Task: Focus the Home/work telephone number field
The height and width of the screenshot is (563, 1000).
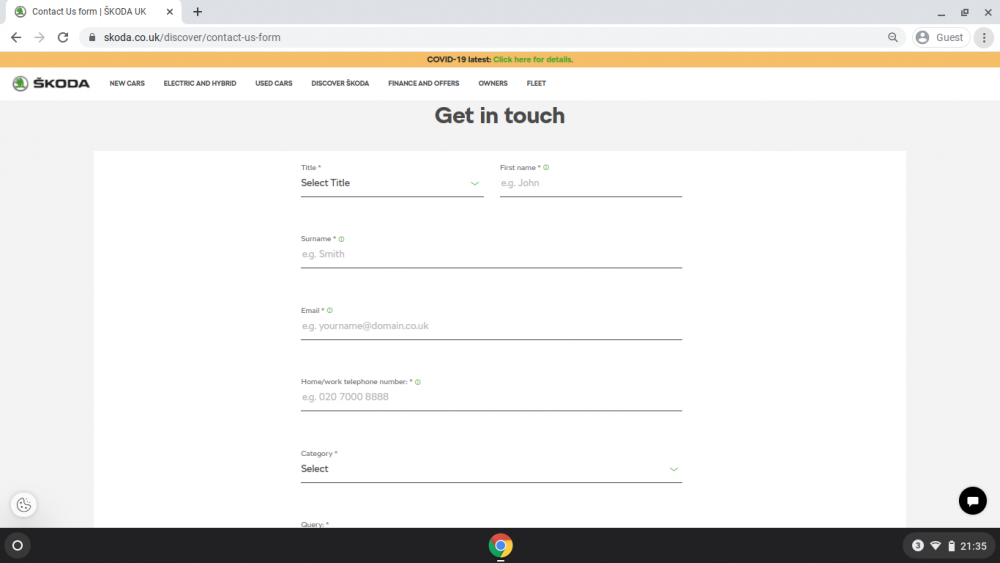Action: pos(491,397)
